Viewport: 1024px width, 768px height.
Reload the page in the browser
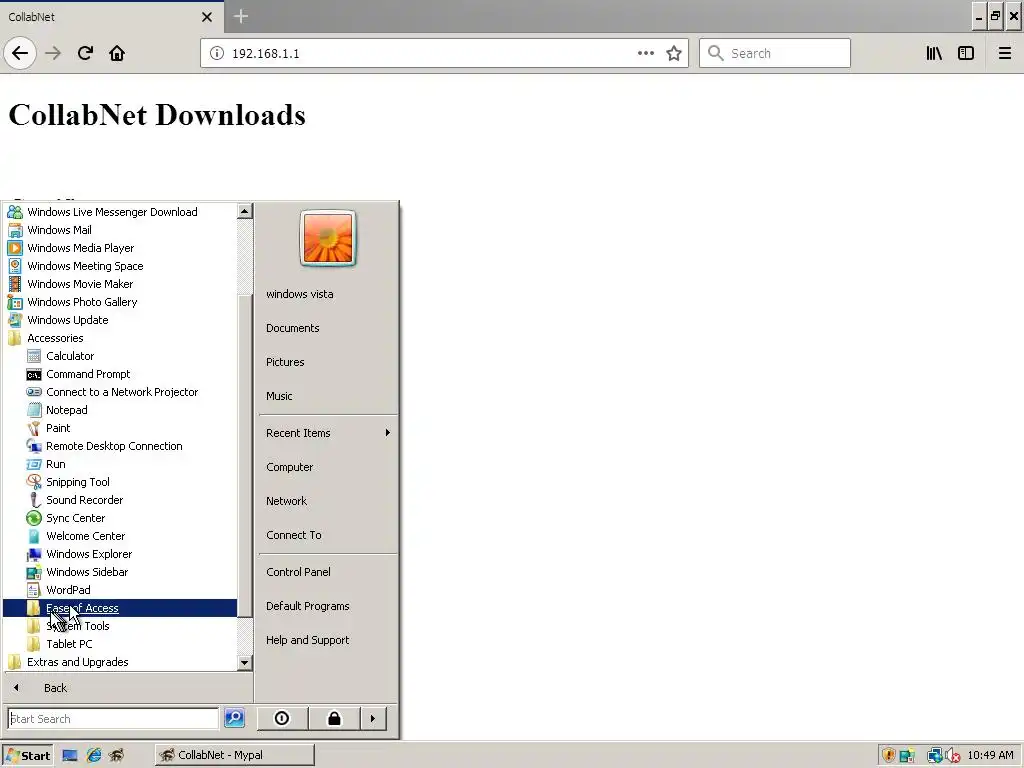point(85,53)
